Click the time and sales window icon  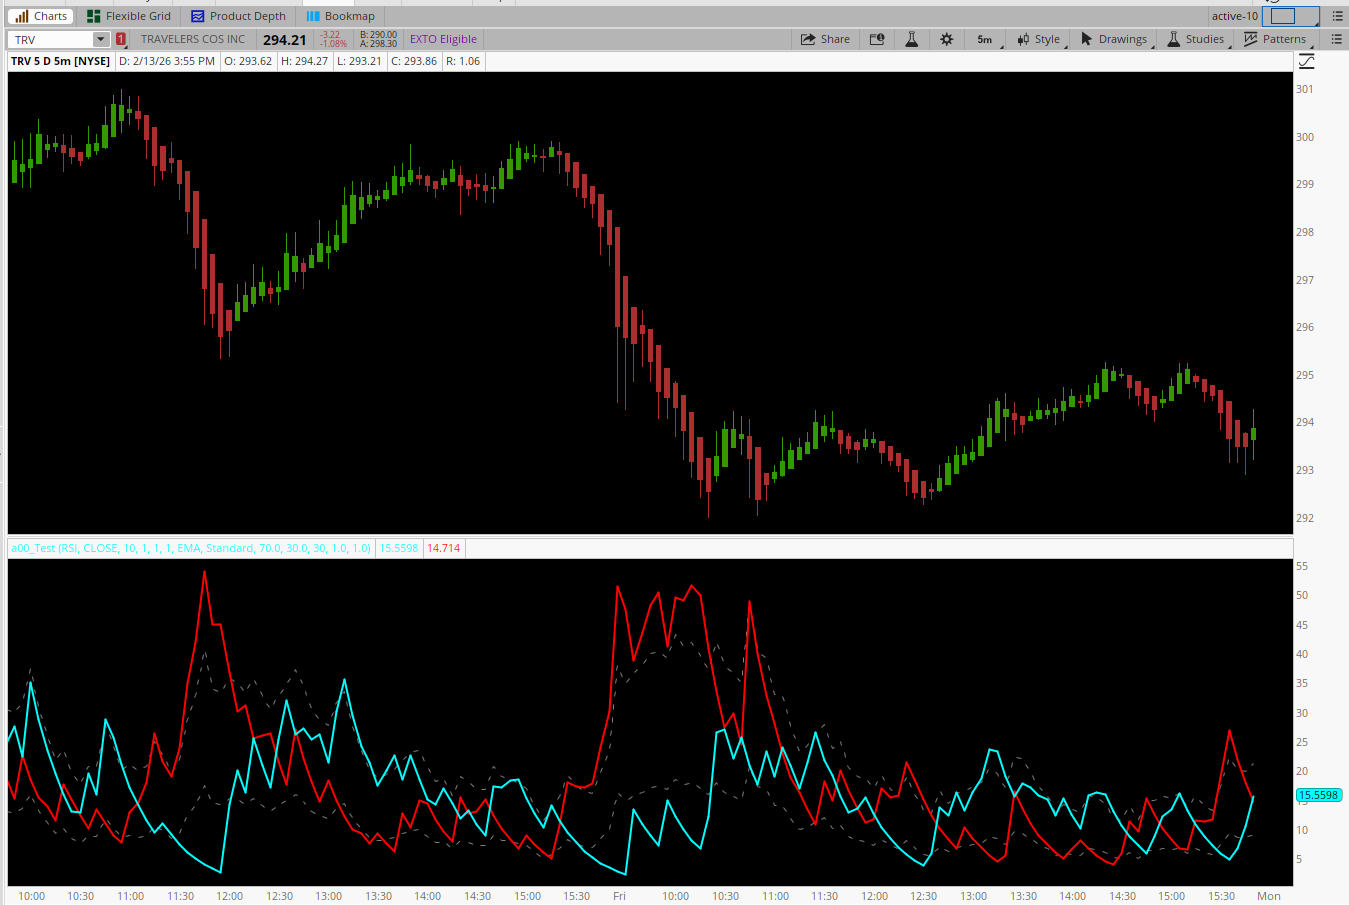pos(877,39)
